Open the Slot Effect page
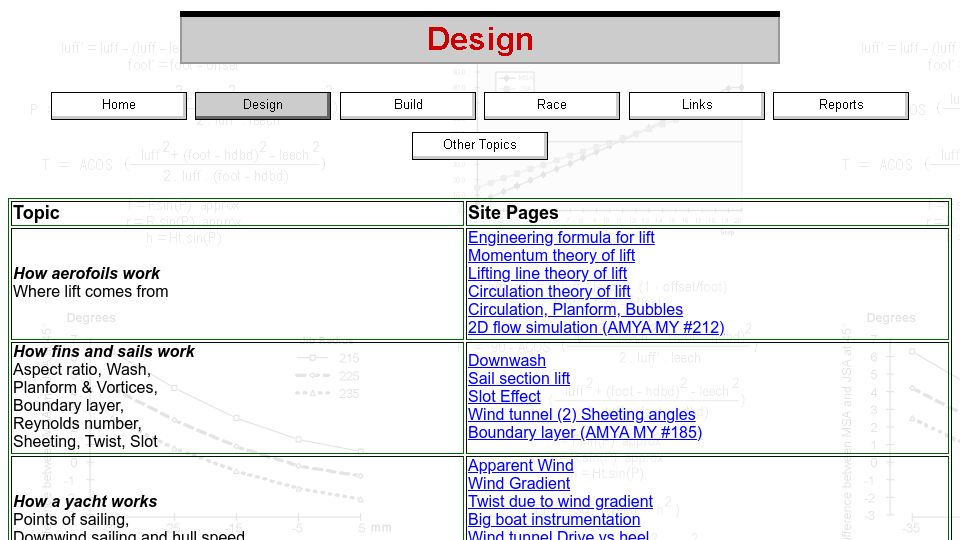This screenshot has height=540, width=960. click(504, 397)
